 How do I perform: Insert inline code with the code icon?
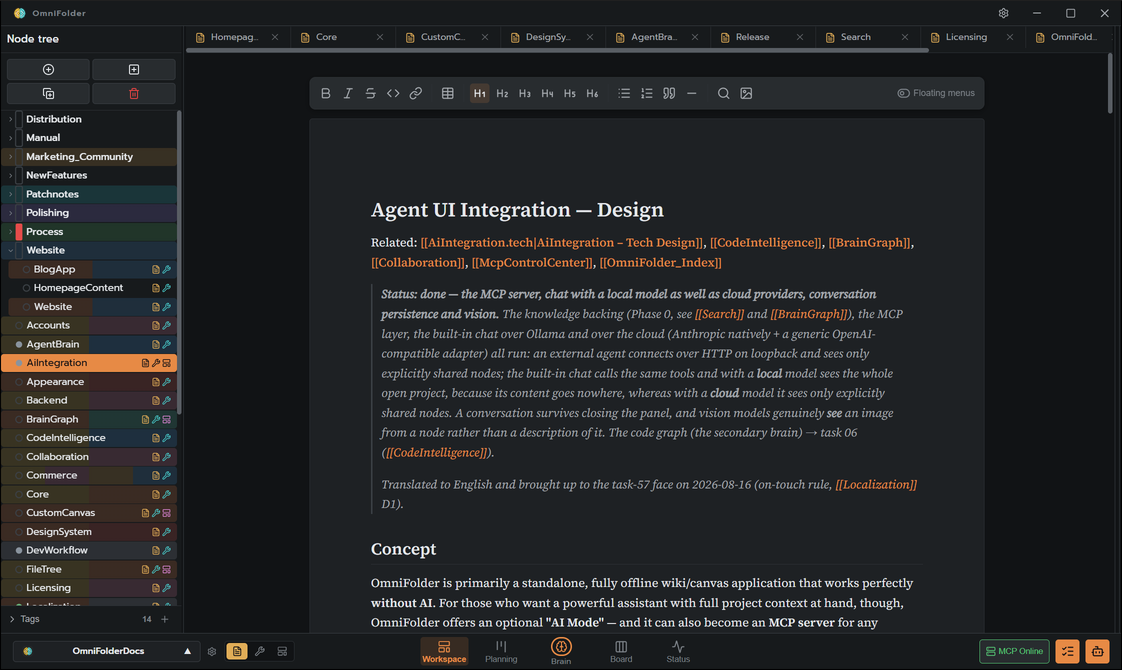pos(393,93)
